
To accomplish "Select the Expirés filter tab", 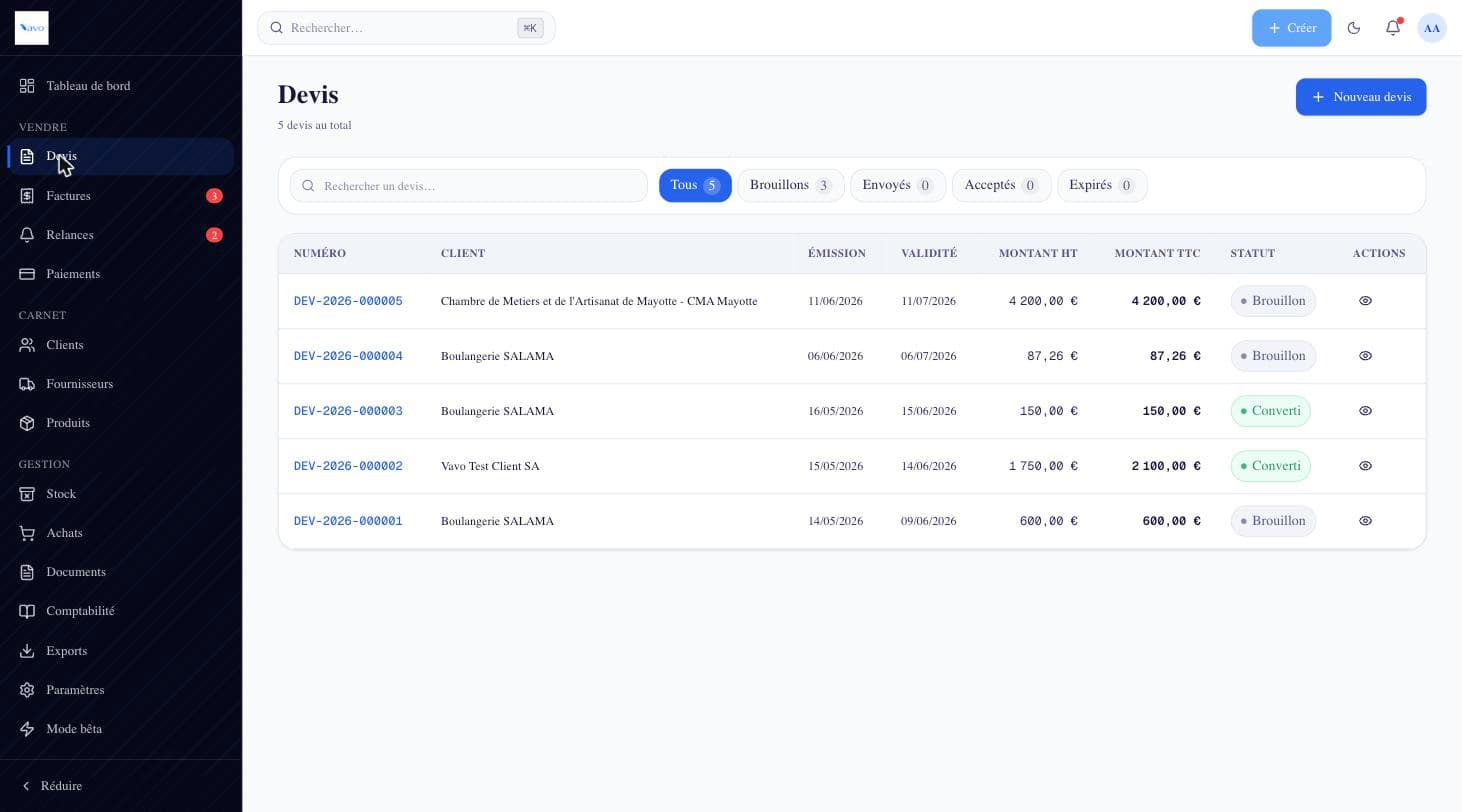I will tap(1101, 185).
